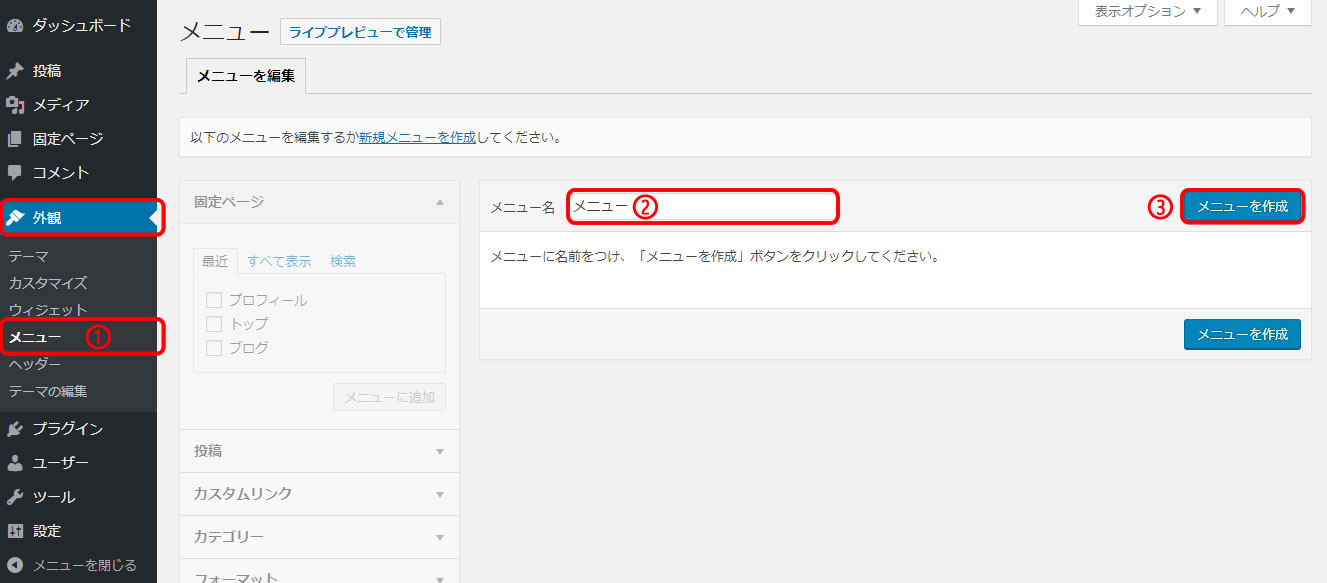Open the 表示オプション dropdown
The width and height of the screenshot is (1327, 583).
pyautogui.click(x=1147, y=11)
